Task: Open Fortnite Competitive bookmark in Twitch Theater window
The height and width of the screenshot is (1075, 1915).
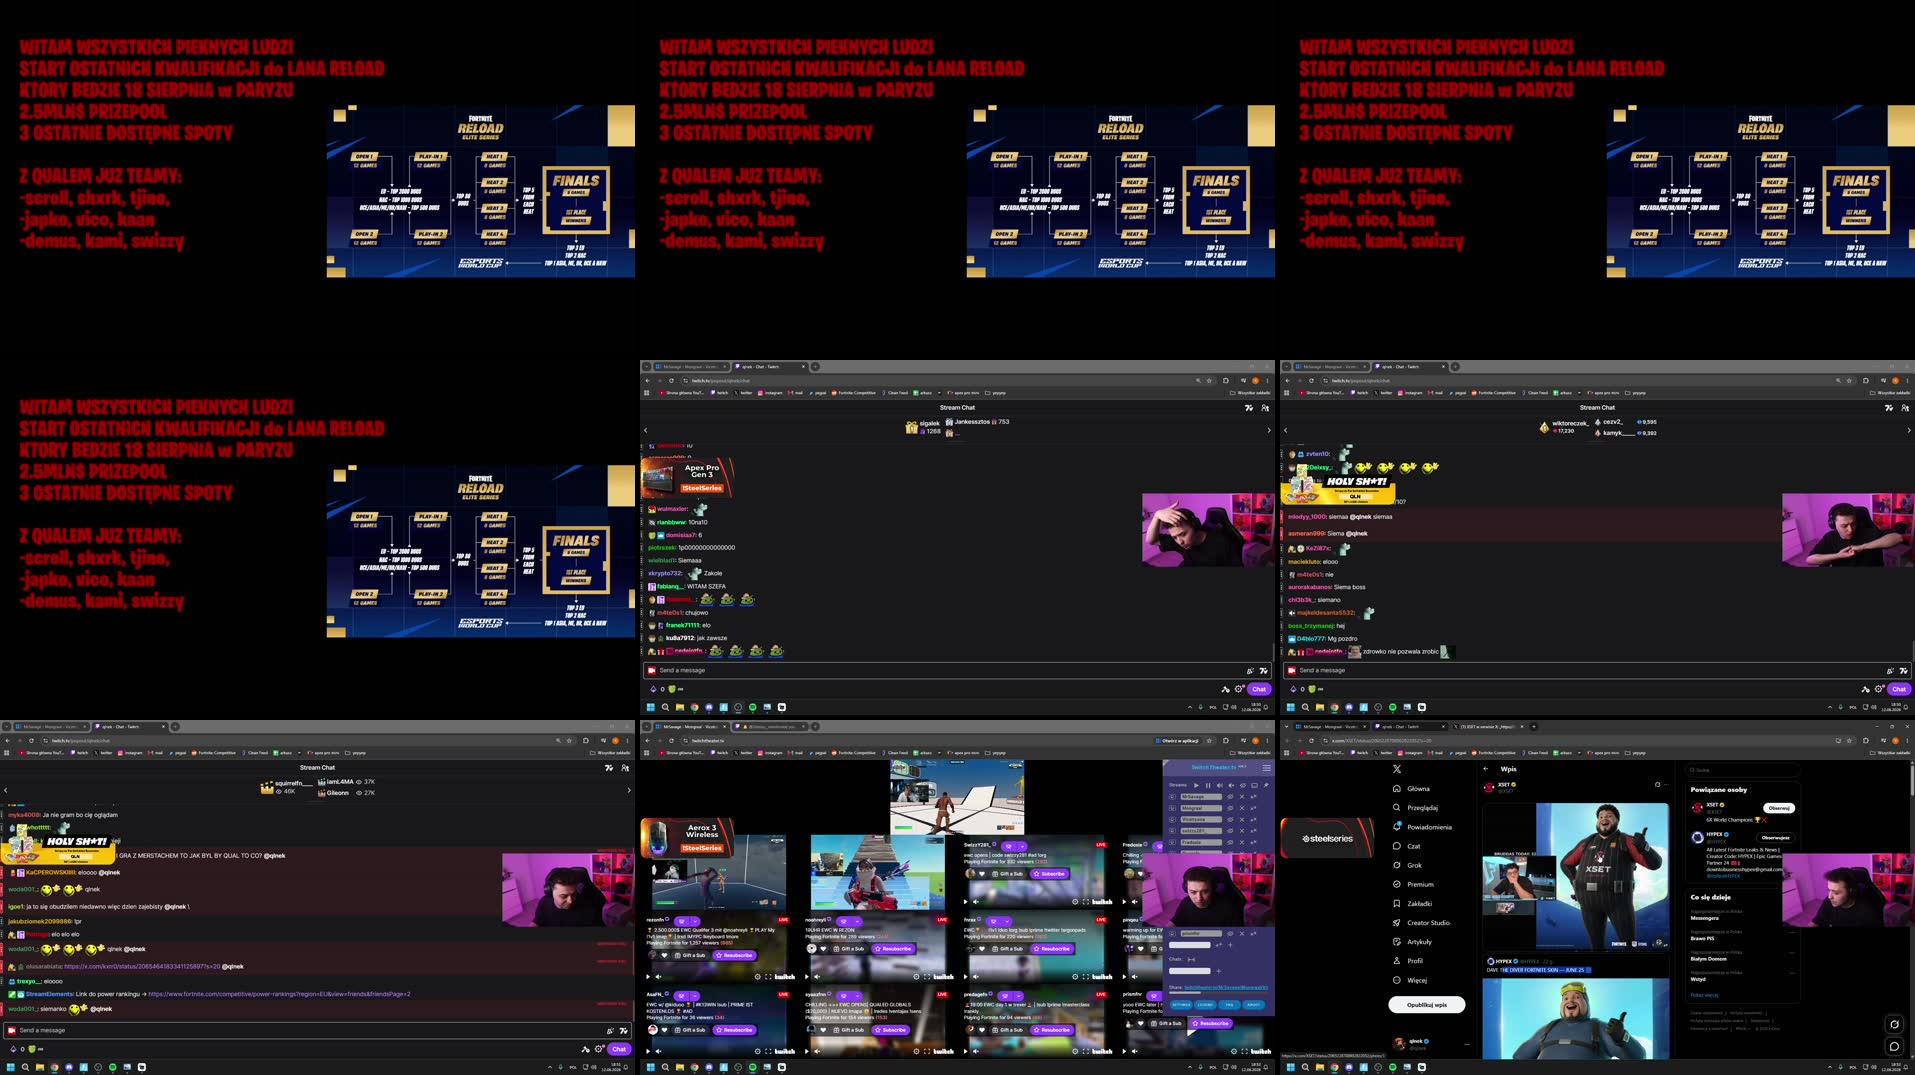Action: click(x=854, y=753)
